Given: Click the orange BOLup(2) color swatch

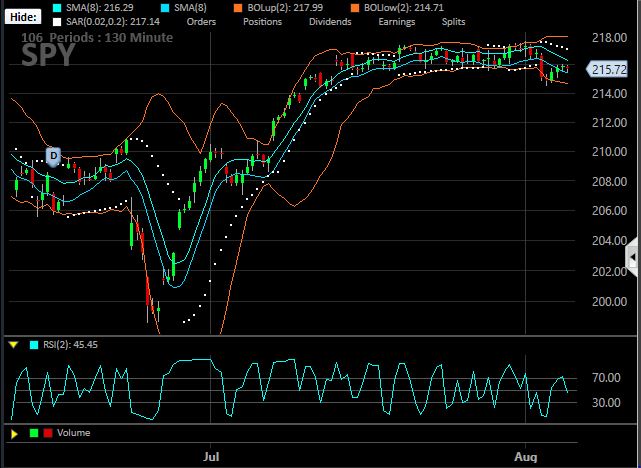Looking at the screenshot, I should click(x=238, y=8).
